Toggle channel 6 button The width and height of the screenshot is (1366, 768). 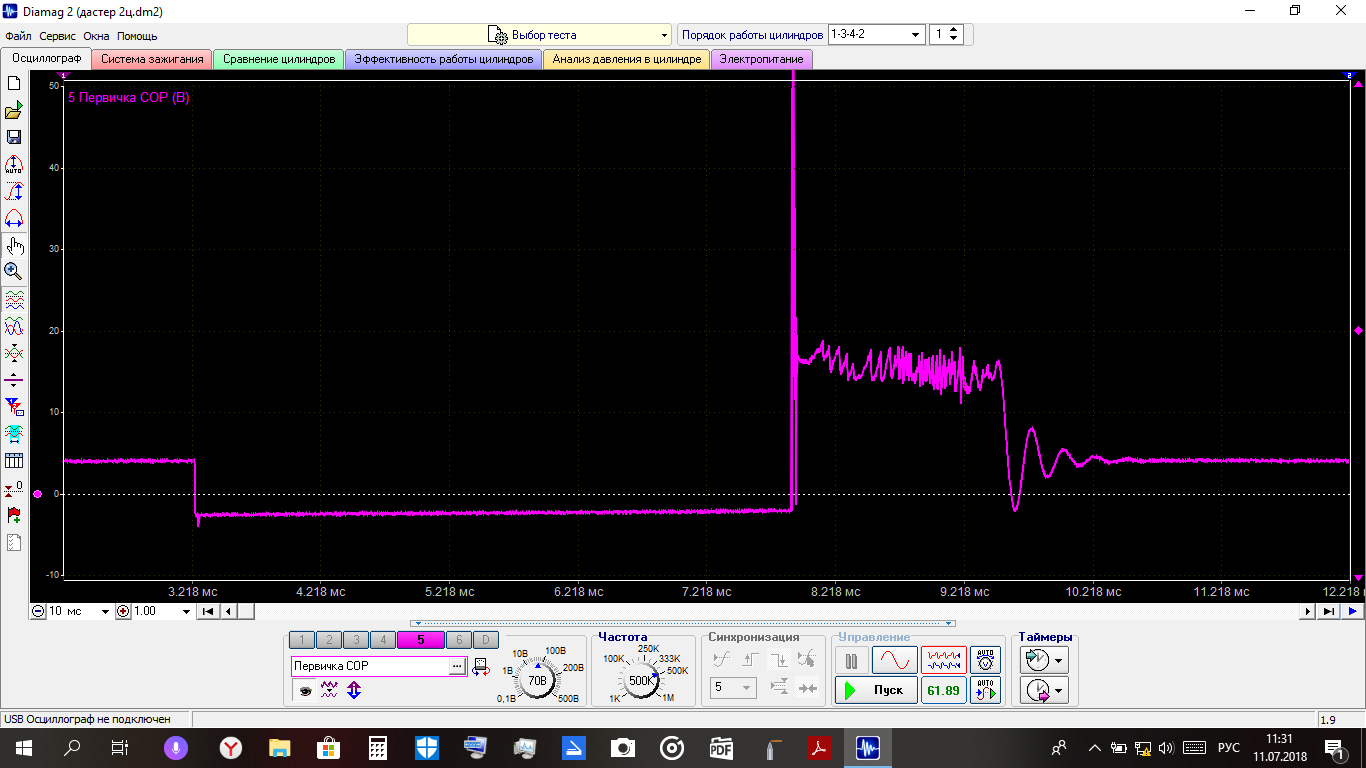(x=458, y=640)
